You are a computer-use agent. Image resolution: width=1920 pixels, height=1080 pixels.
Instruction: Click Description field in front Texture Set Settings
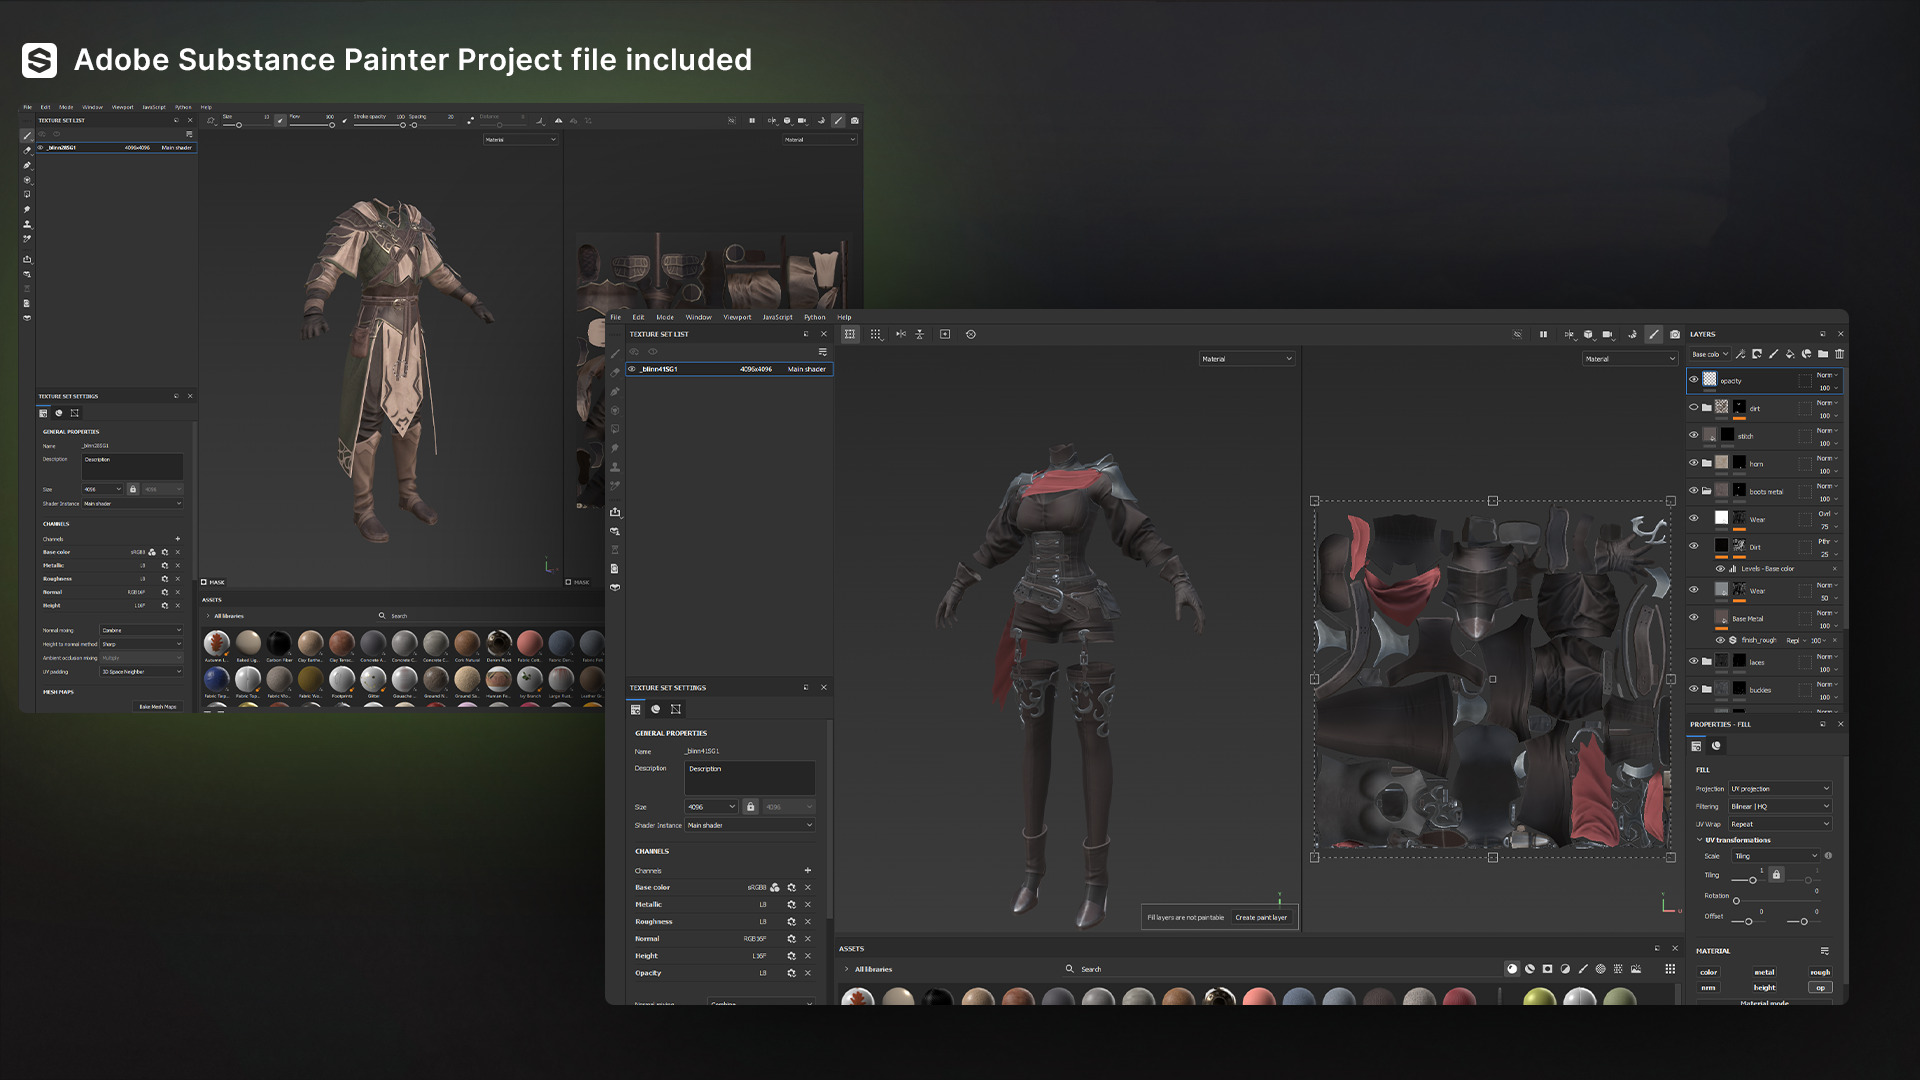tap(750, 778)
